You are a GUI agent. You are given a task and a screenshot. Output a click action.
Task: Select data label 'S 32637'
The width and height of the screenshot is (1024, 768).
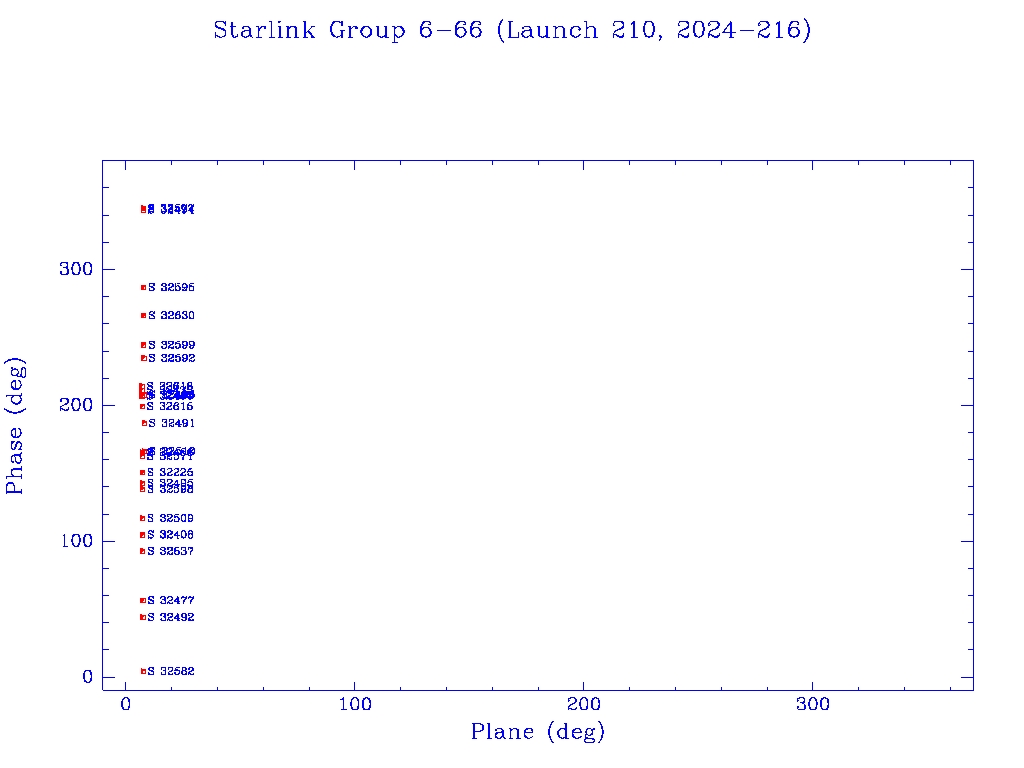coord(170,551)
